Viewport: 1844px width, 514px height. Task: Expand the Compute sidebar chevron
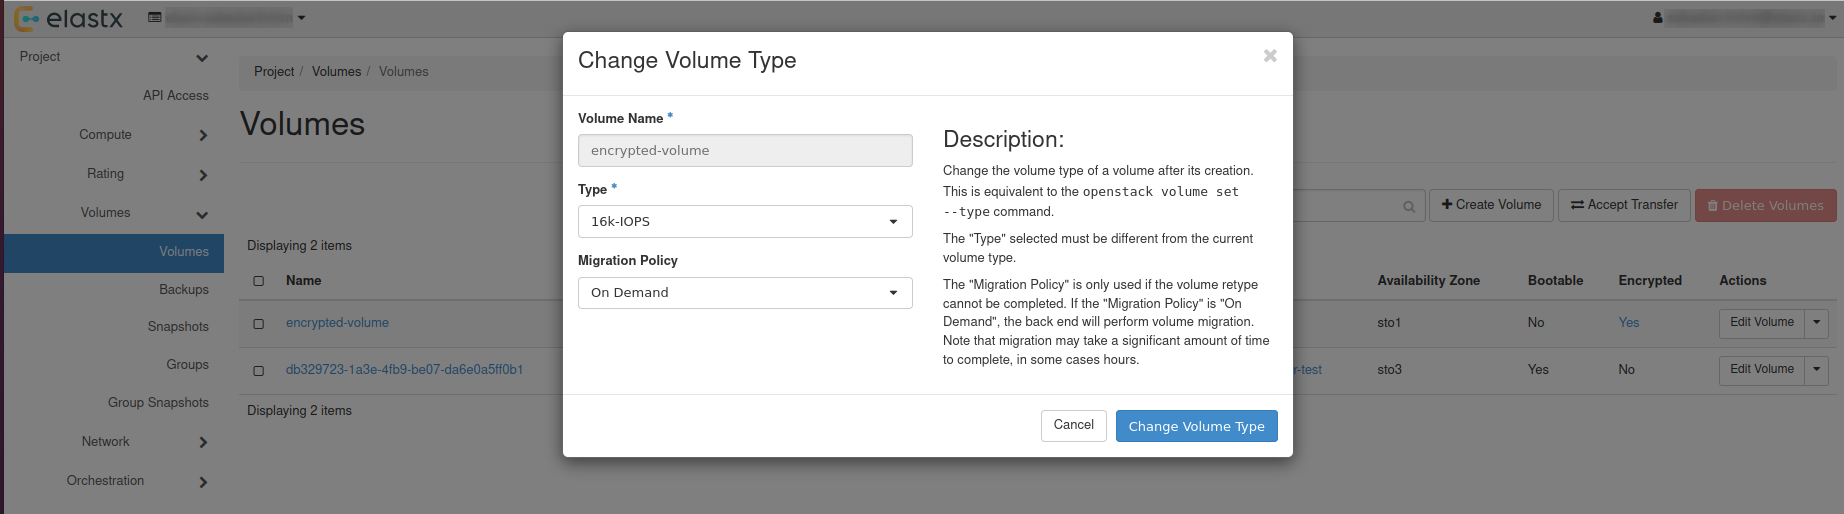pos(203,135)
